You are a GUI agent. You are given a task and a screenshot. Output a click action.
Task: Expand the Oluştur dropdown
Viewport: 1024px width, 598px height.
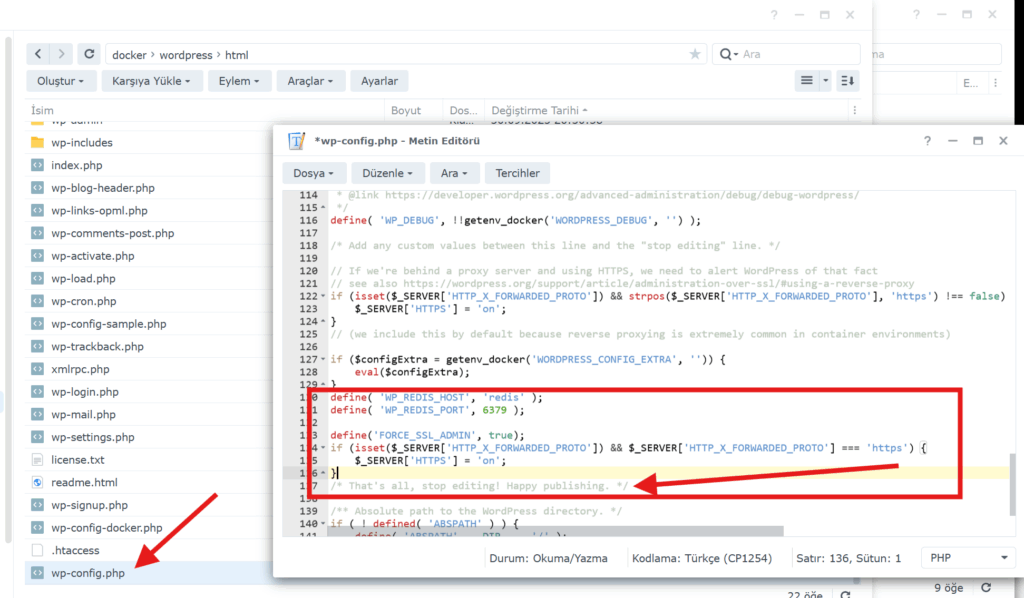pos(60,81)
